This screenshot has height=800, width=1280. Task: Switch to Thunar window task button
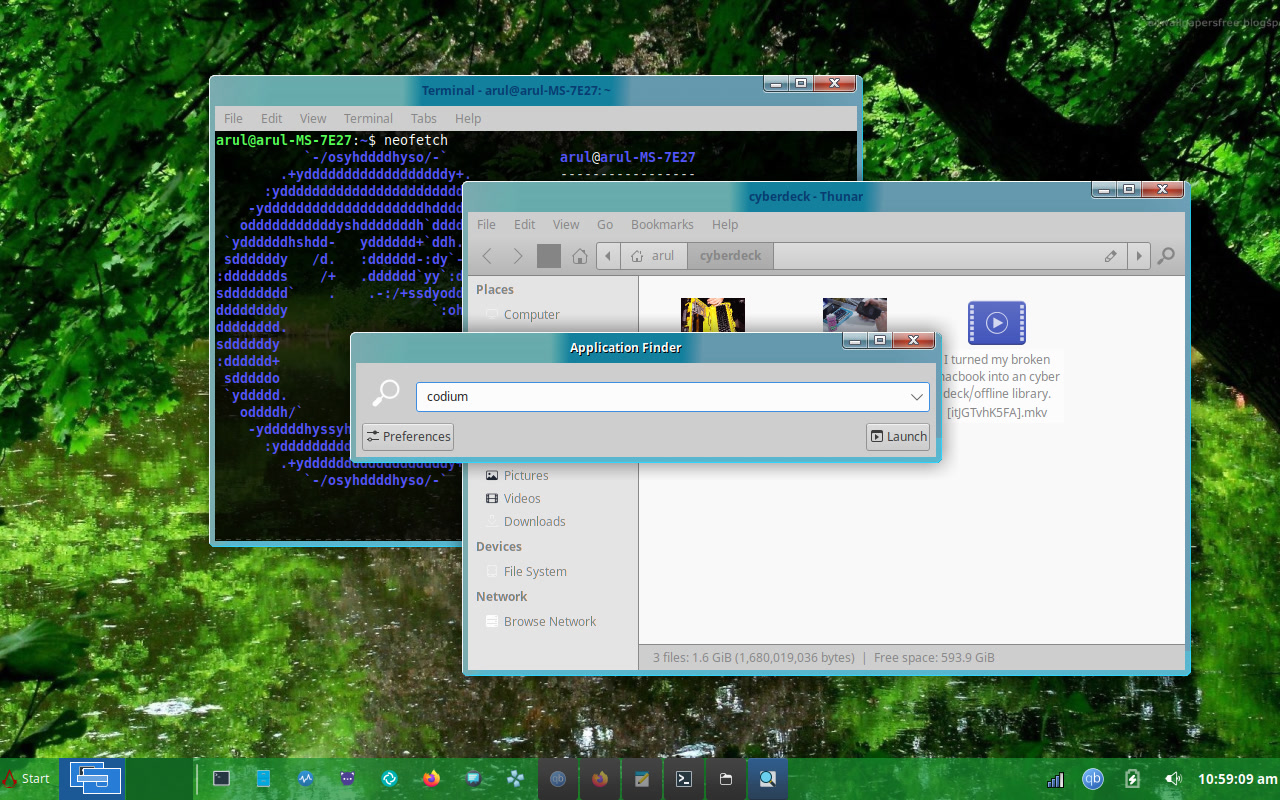[726, 778]
